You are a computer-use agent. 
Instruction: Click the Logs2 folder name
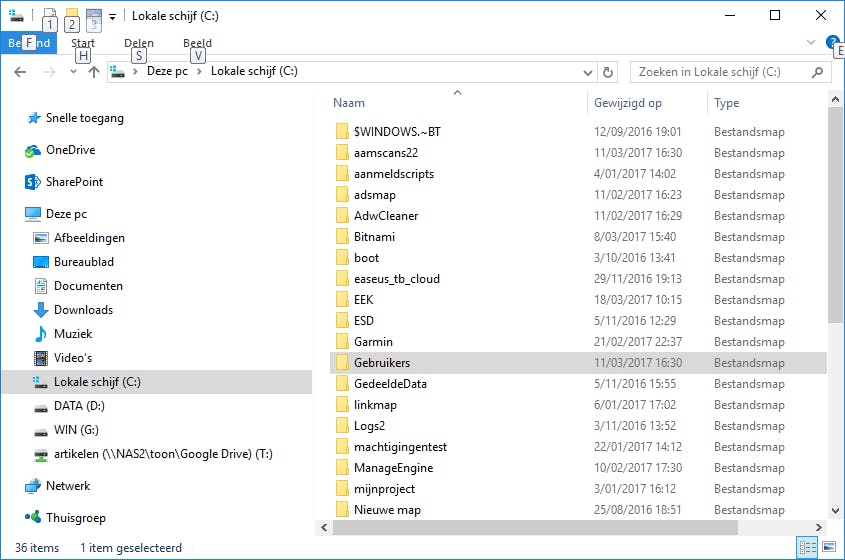[x=369, y=426]
